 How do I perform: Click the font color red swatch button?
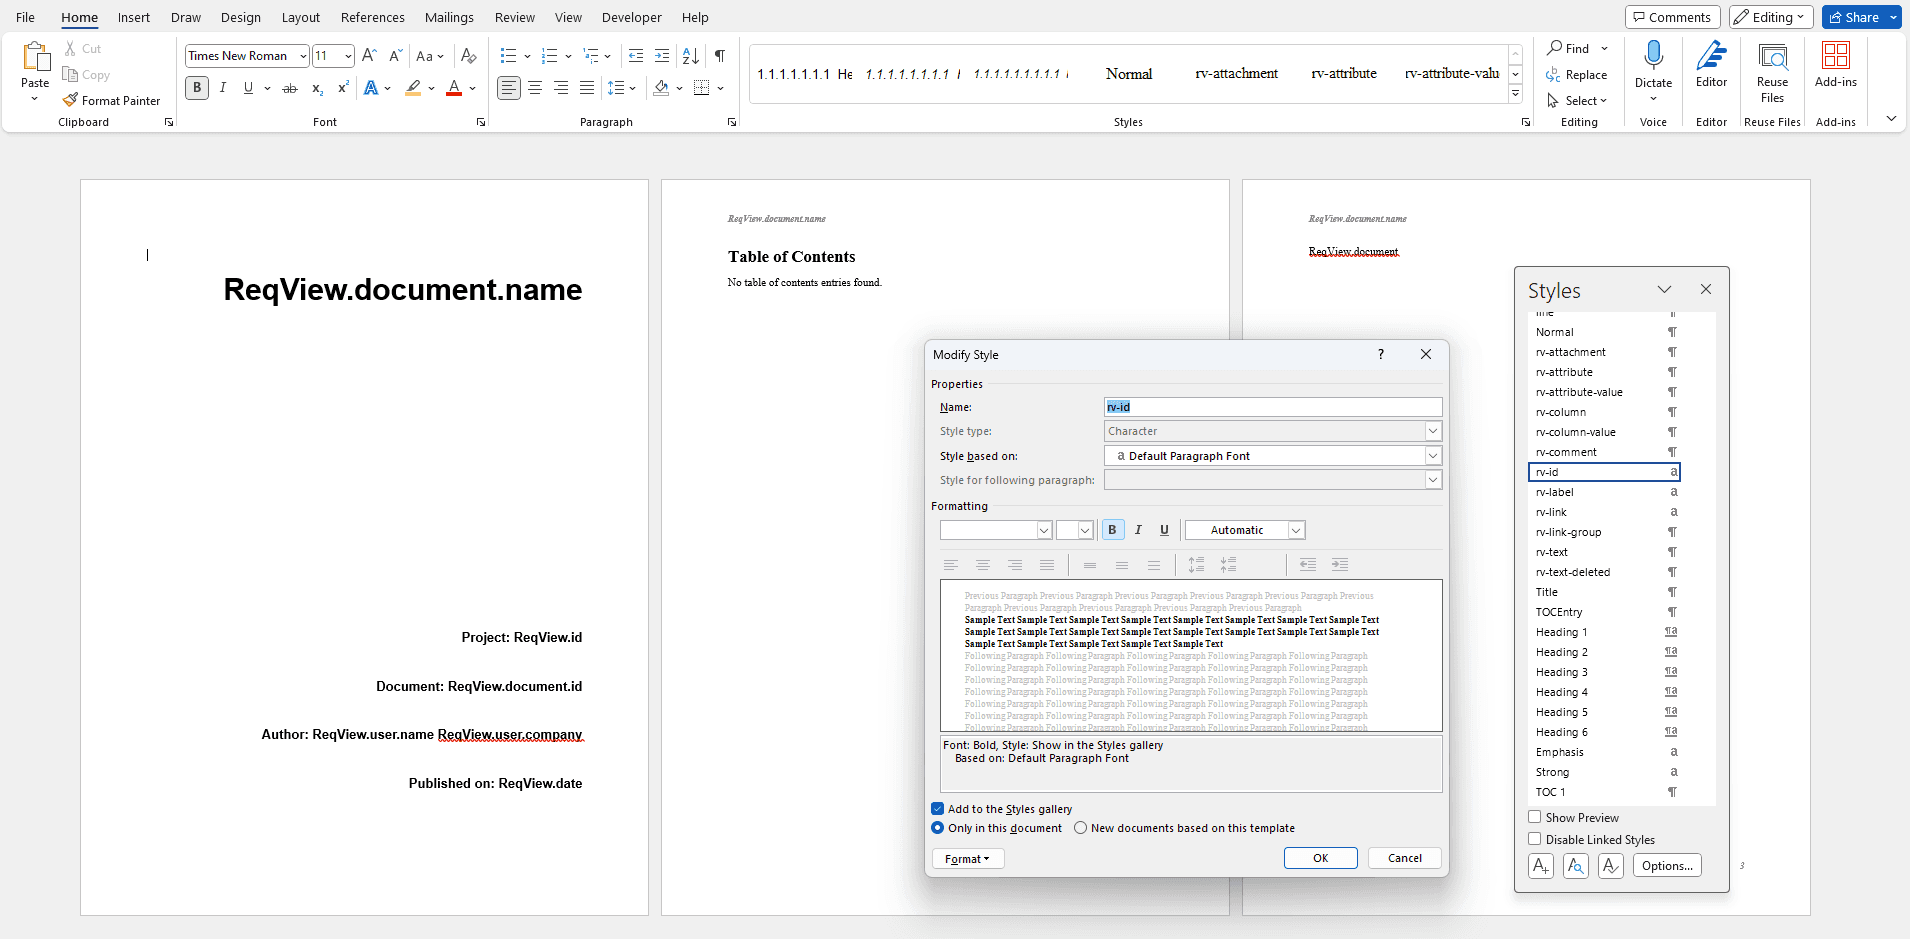[x=454, y=88]
